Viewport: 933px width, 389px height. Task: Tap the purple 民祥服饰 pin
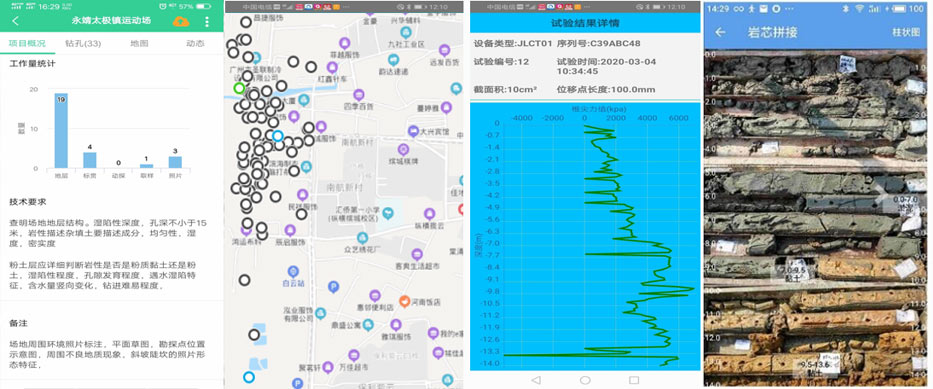pos(303,194)
